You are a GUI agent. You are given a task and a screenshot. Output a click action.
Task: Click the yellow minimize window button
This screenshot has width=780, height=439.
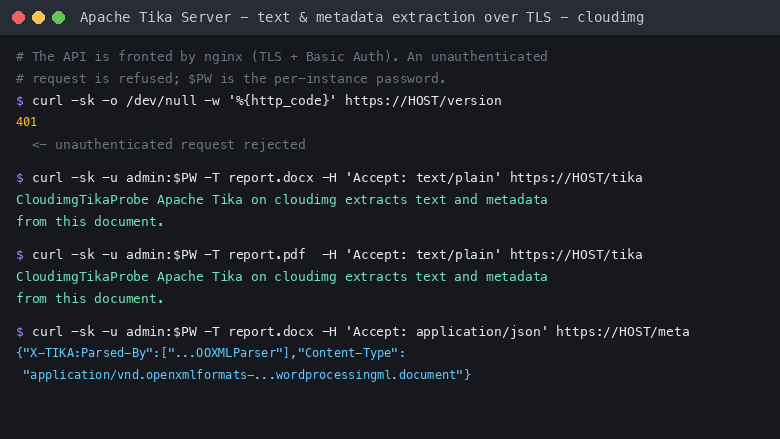click(x=38, y=17)
